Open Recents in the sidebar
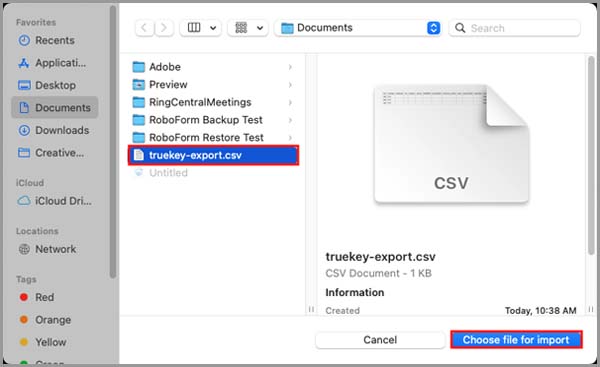 pyautogui.click(x=54, y=40)
